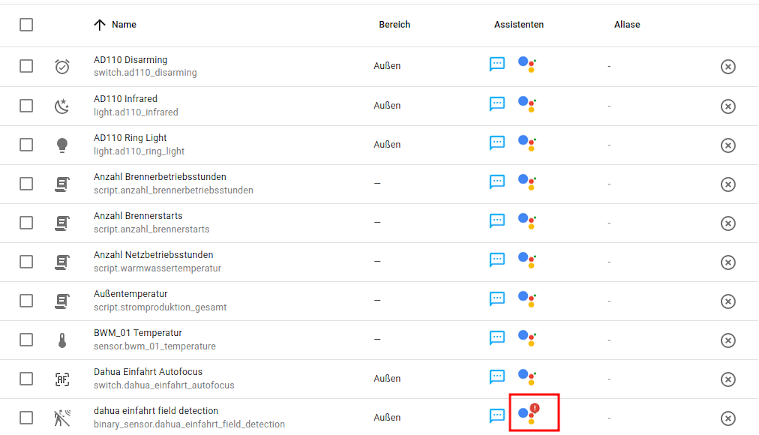
Task: Select the BWM_01 Temperatur row checkbox
Action: 27,339
